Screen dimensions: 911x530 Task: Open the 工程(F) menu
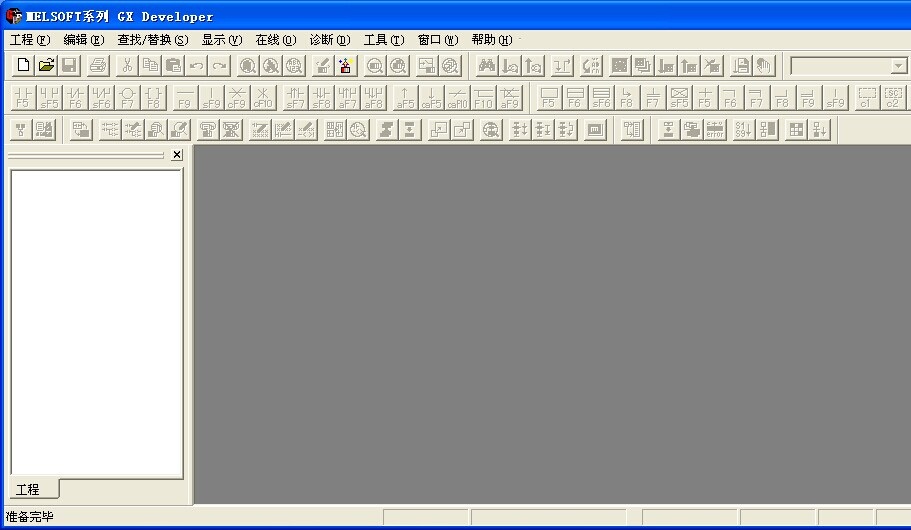[30, 40]
